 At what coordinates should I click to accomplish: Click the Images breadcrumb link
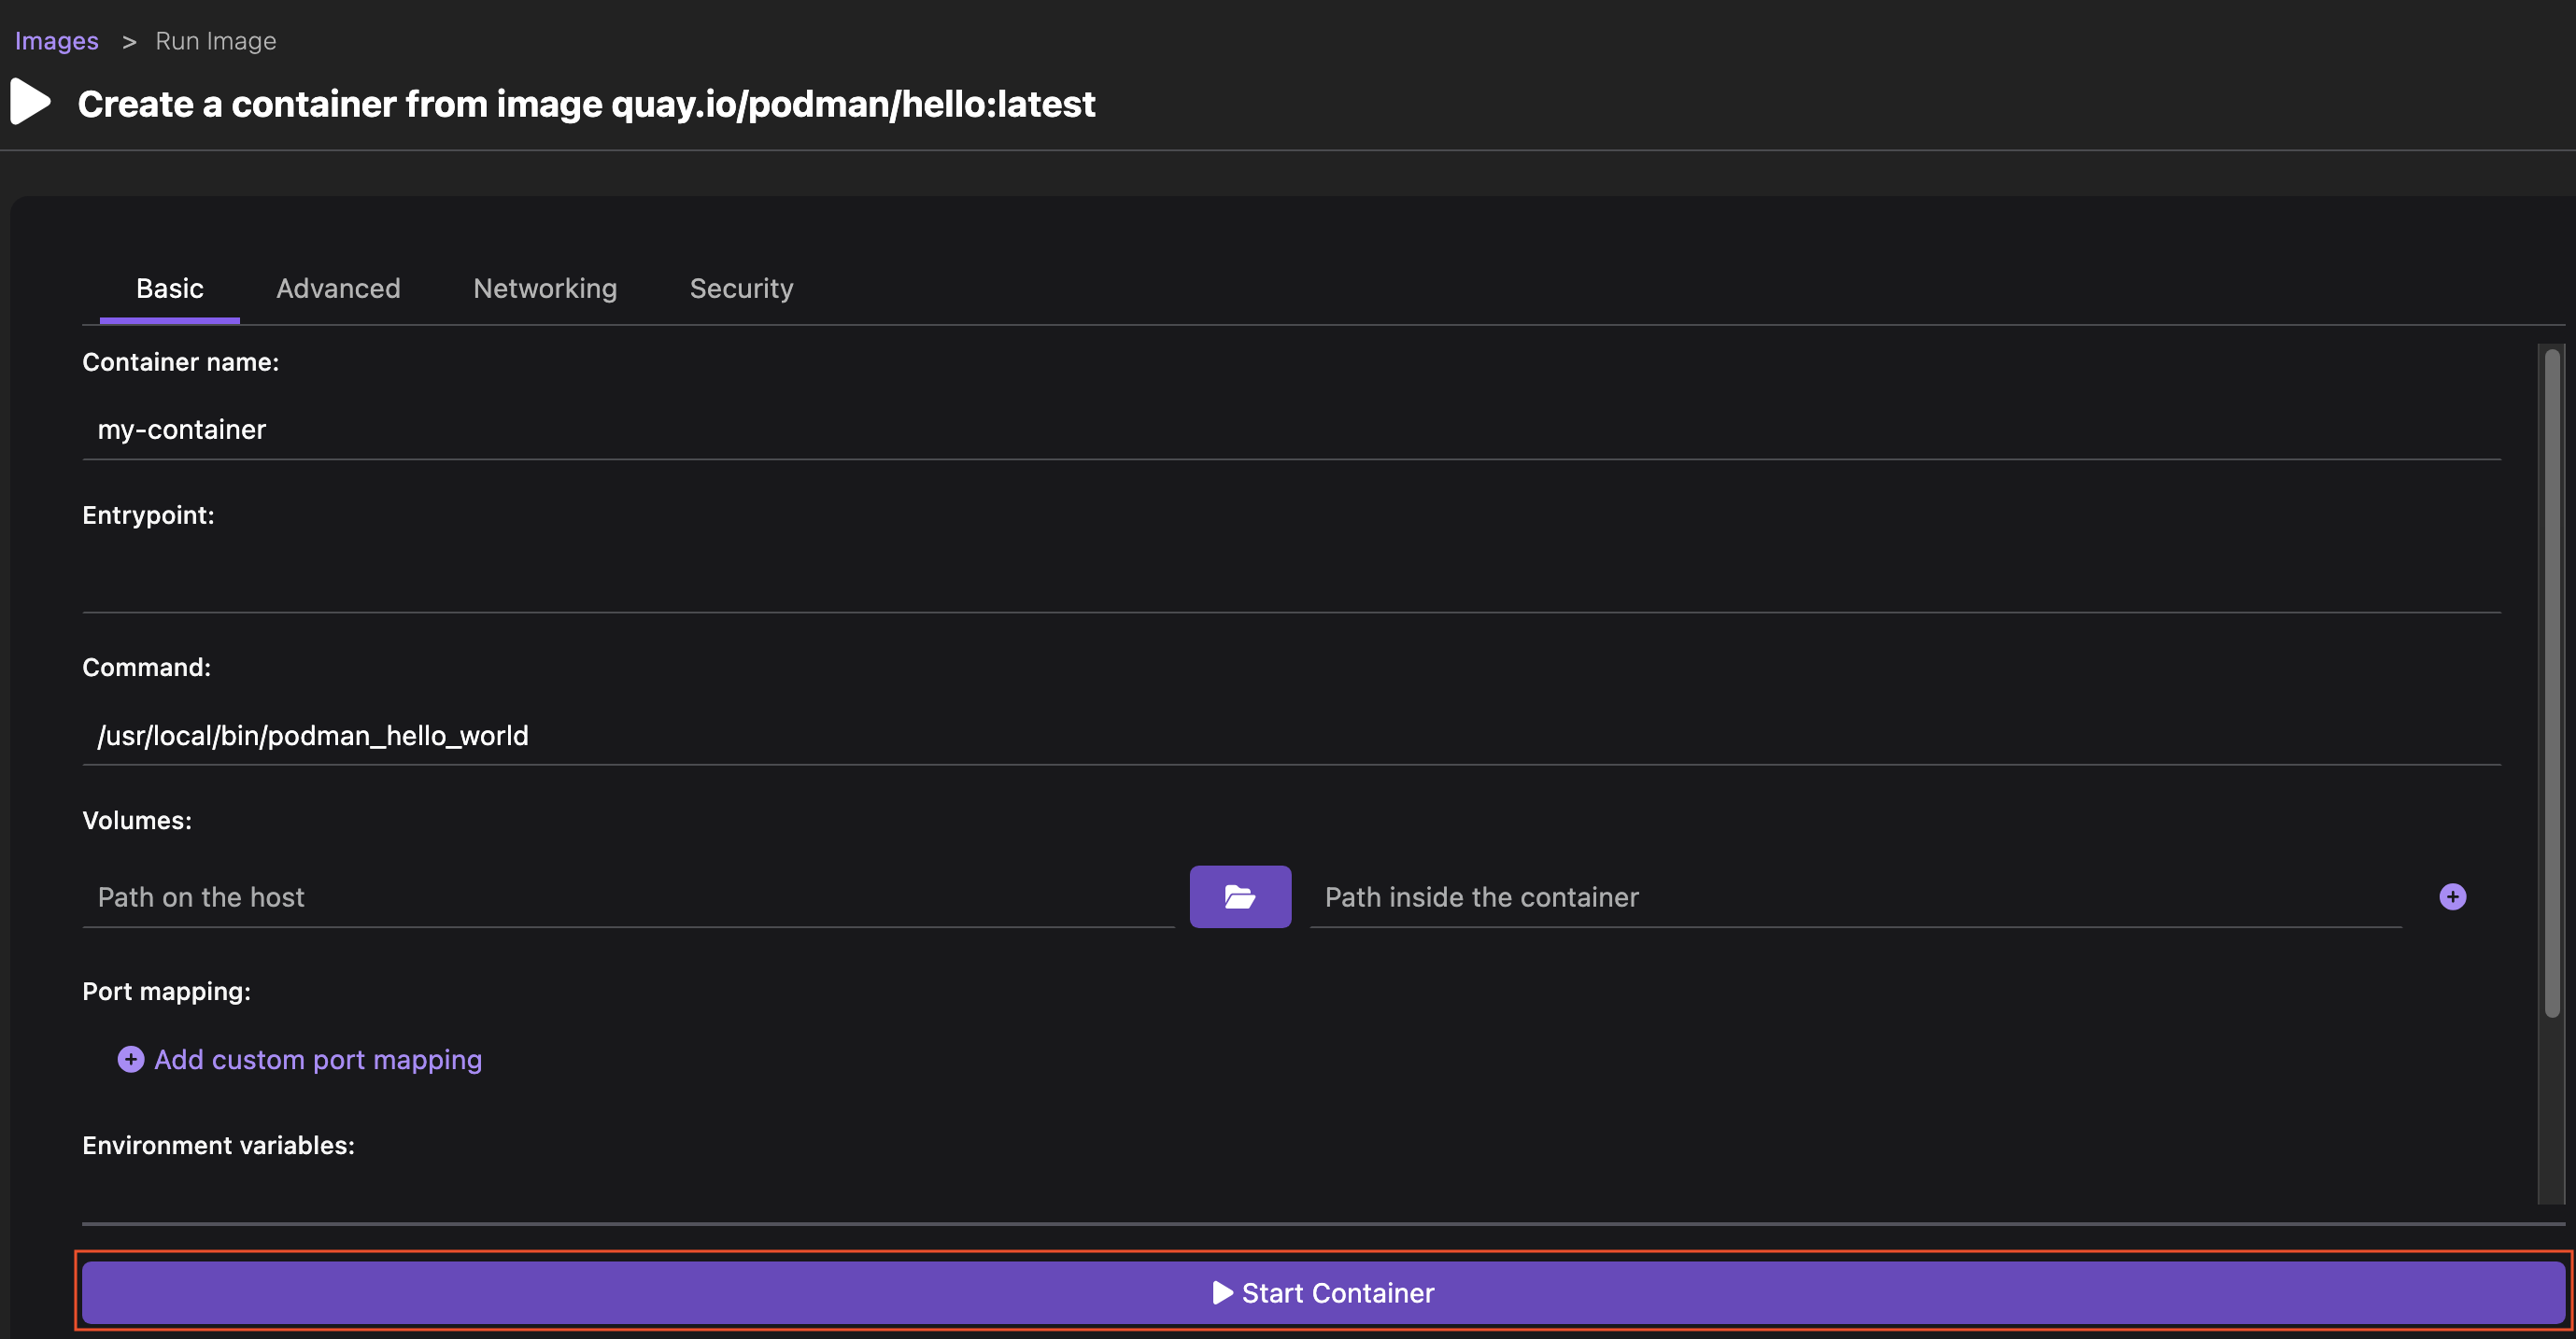pos(54,39)
